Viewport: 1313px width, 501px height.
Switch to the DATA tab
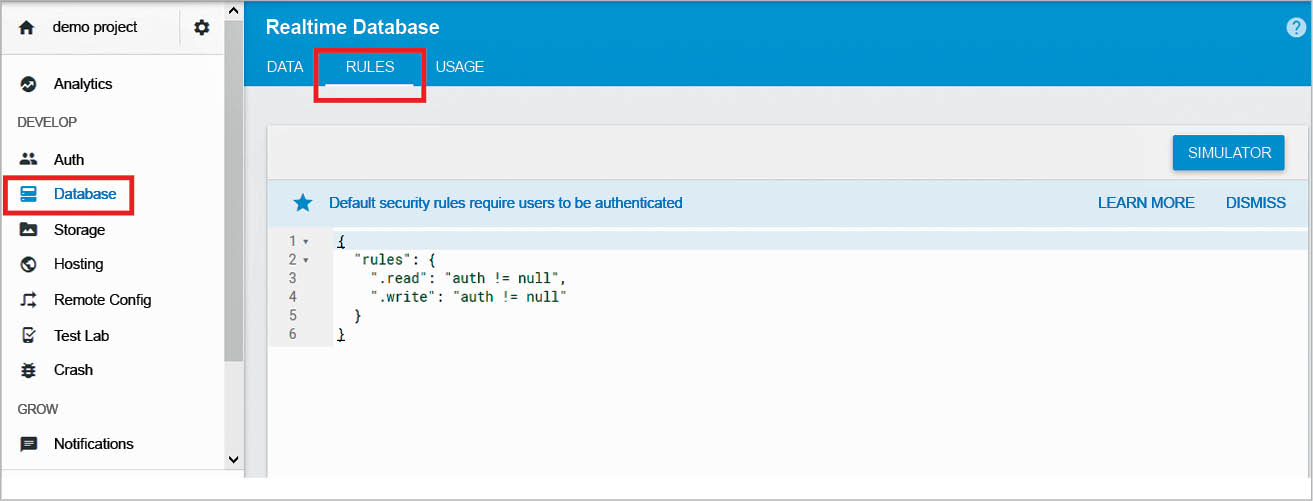click(x=285, y=67)
